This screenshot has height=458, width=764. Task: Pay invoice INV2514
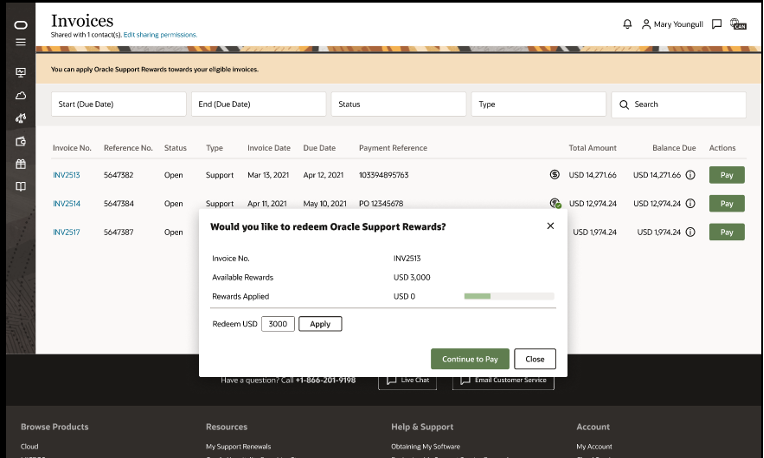(726, 203)
